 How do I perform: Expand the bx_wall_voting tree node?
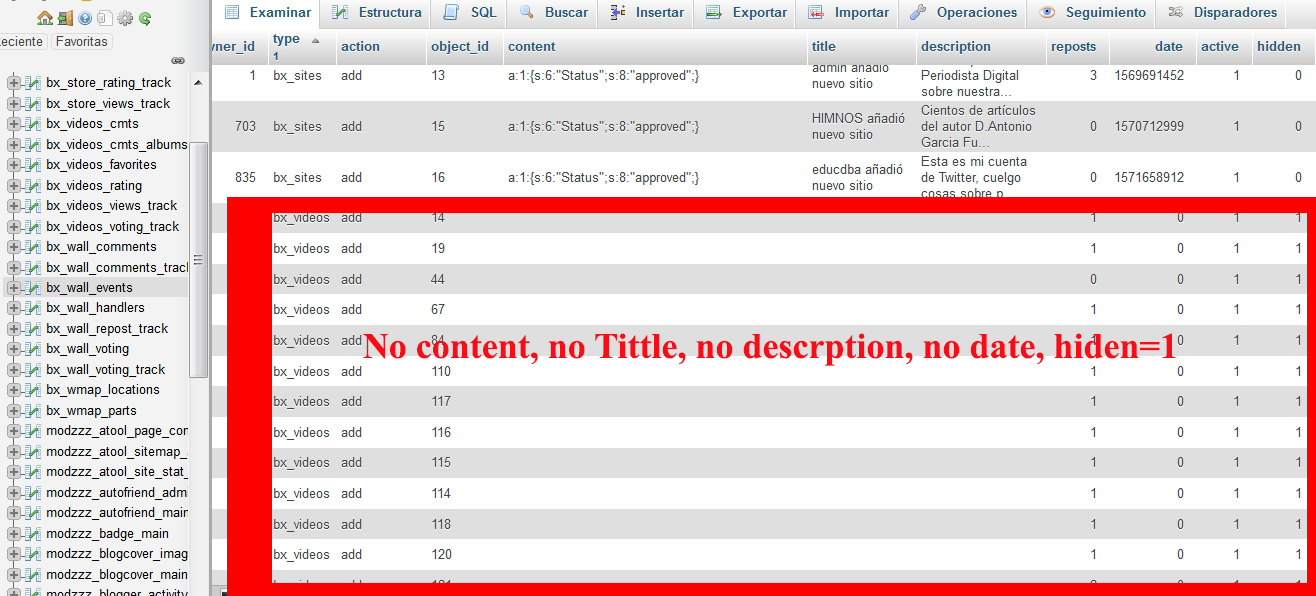click(x=14, y=349)
